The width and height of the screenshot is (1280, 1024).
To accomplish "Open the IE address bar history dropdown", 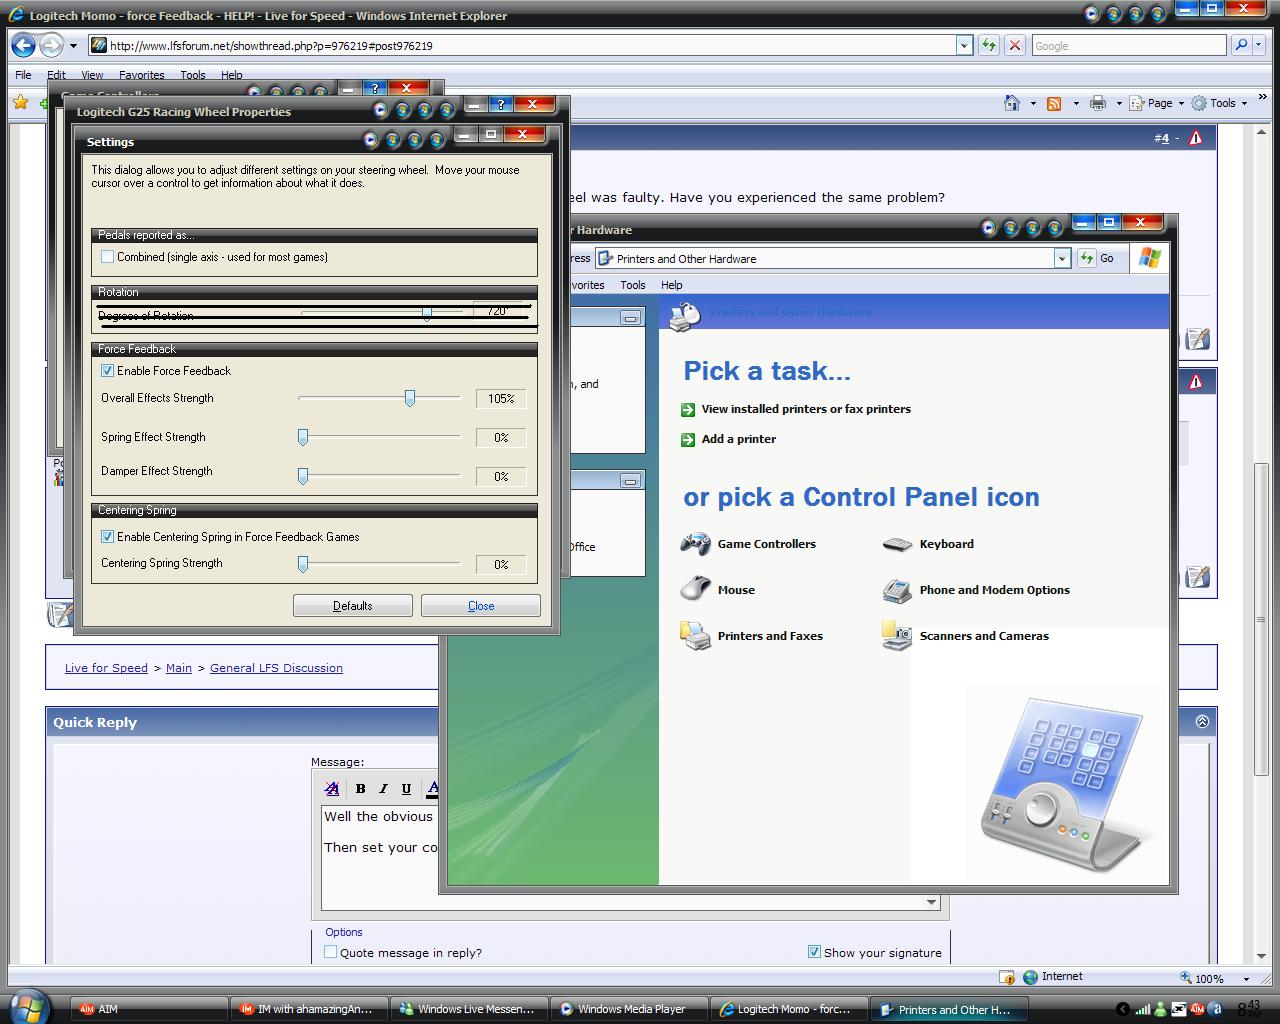I will (x=963, y=45).
